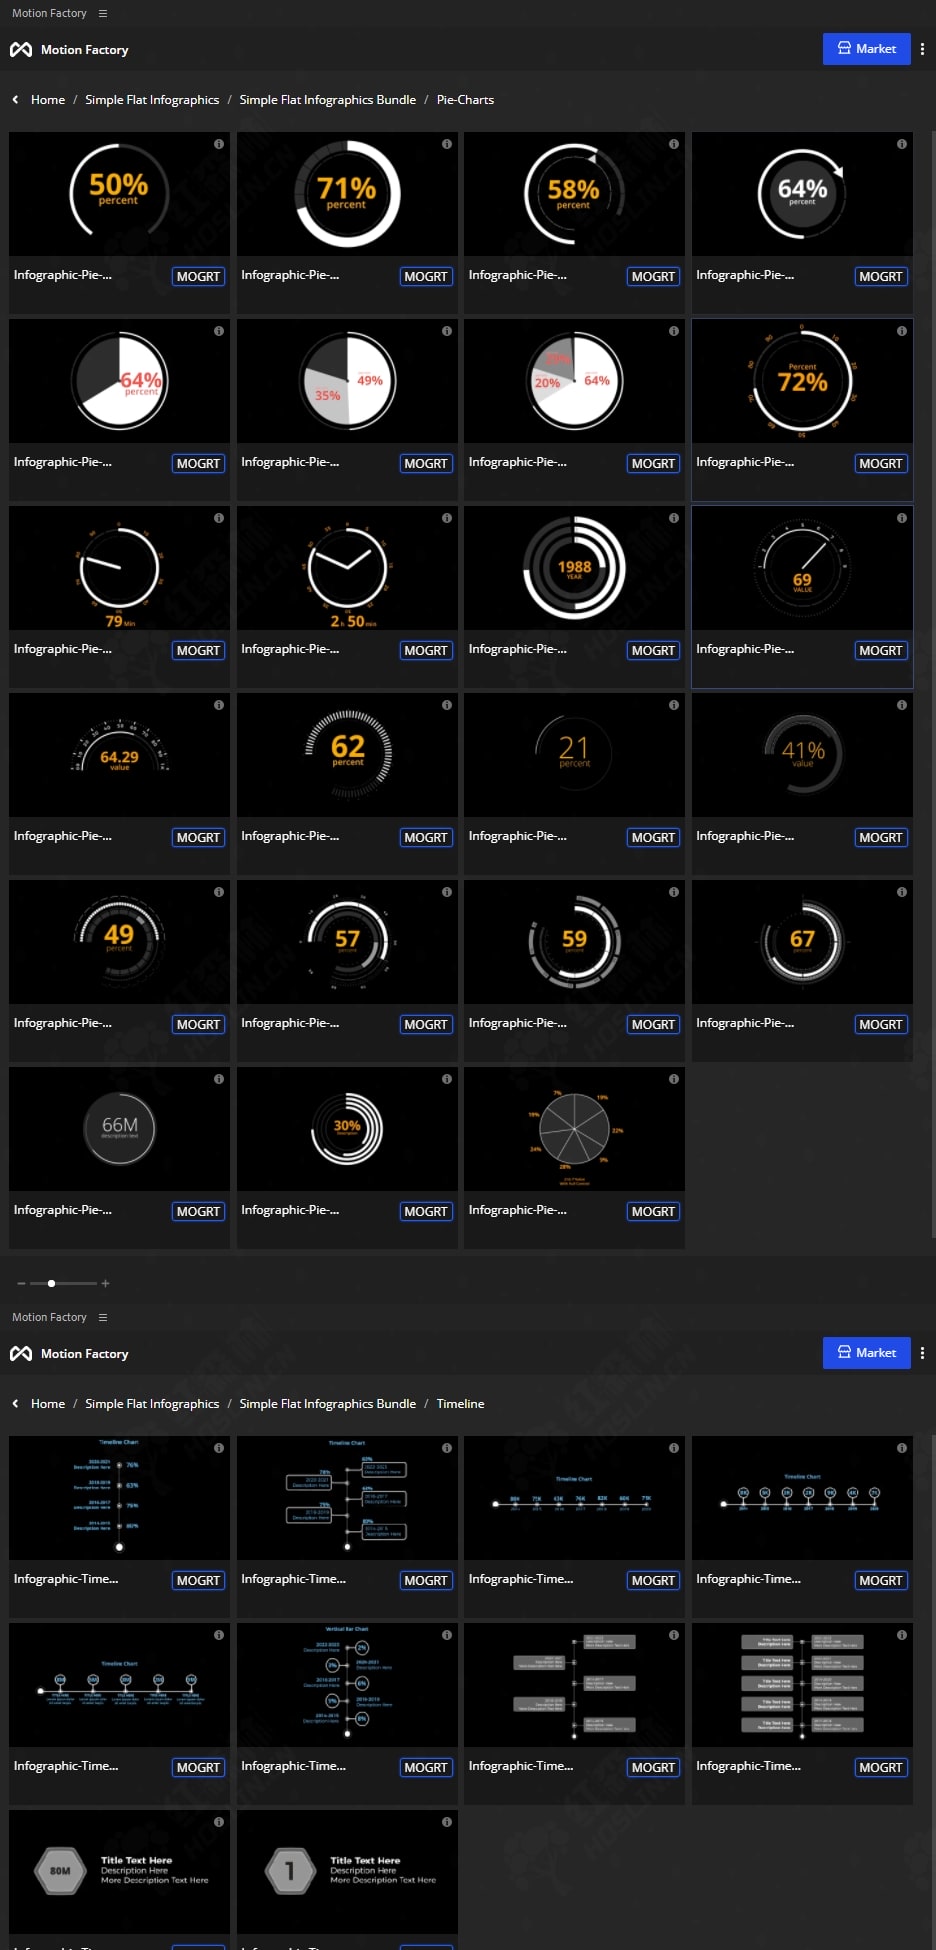
Task: Expand the panel menu above the Timeline panel
Action: (x=103, y=1318)
